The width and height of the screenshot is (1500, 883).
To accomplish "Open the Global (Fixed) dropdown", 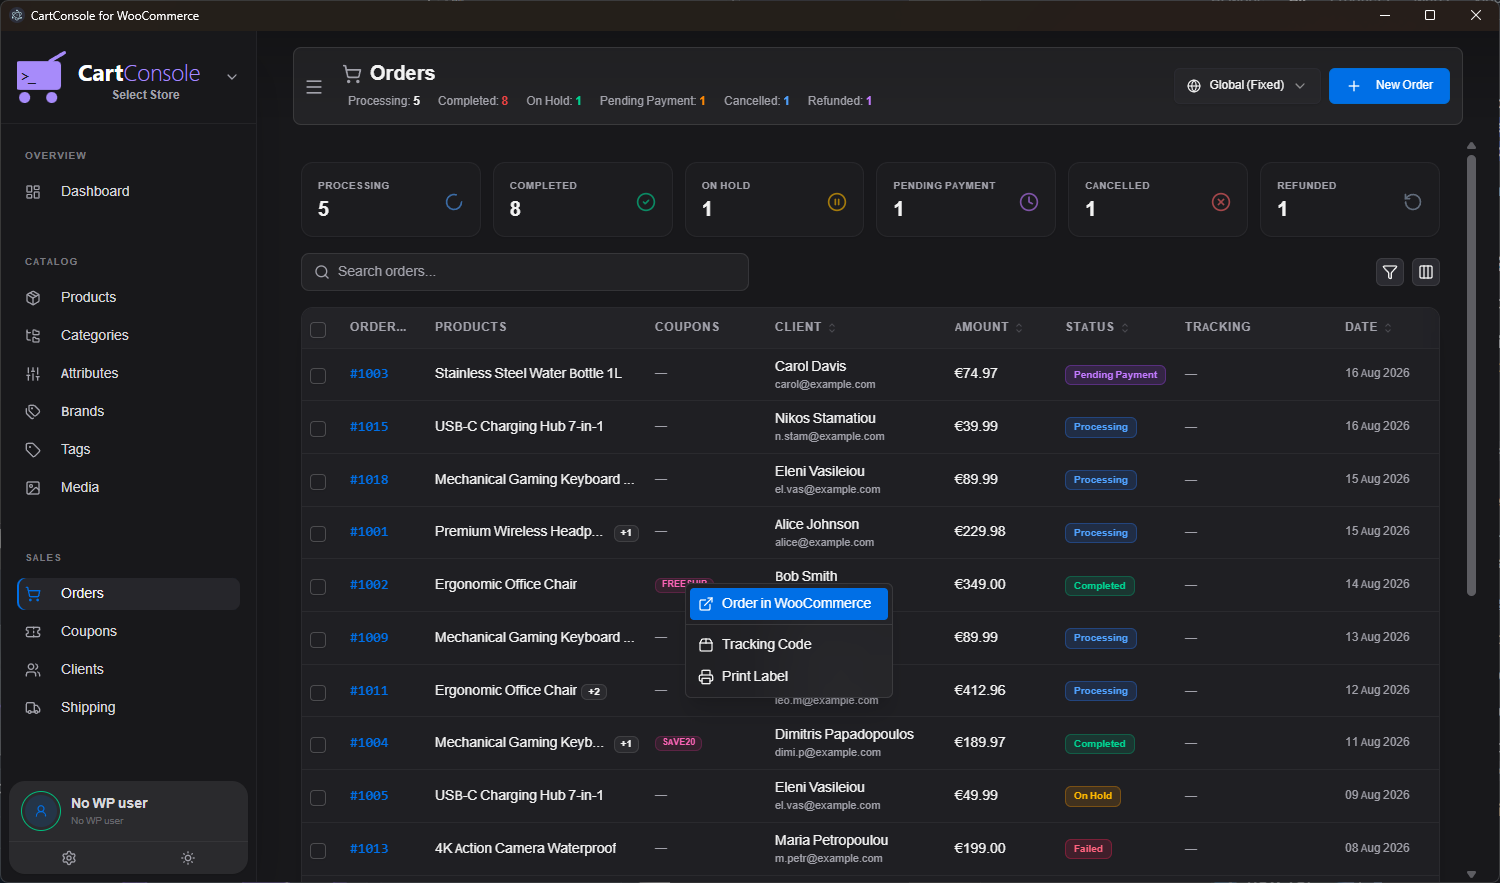I will (x=1247, y=86).
